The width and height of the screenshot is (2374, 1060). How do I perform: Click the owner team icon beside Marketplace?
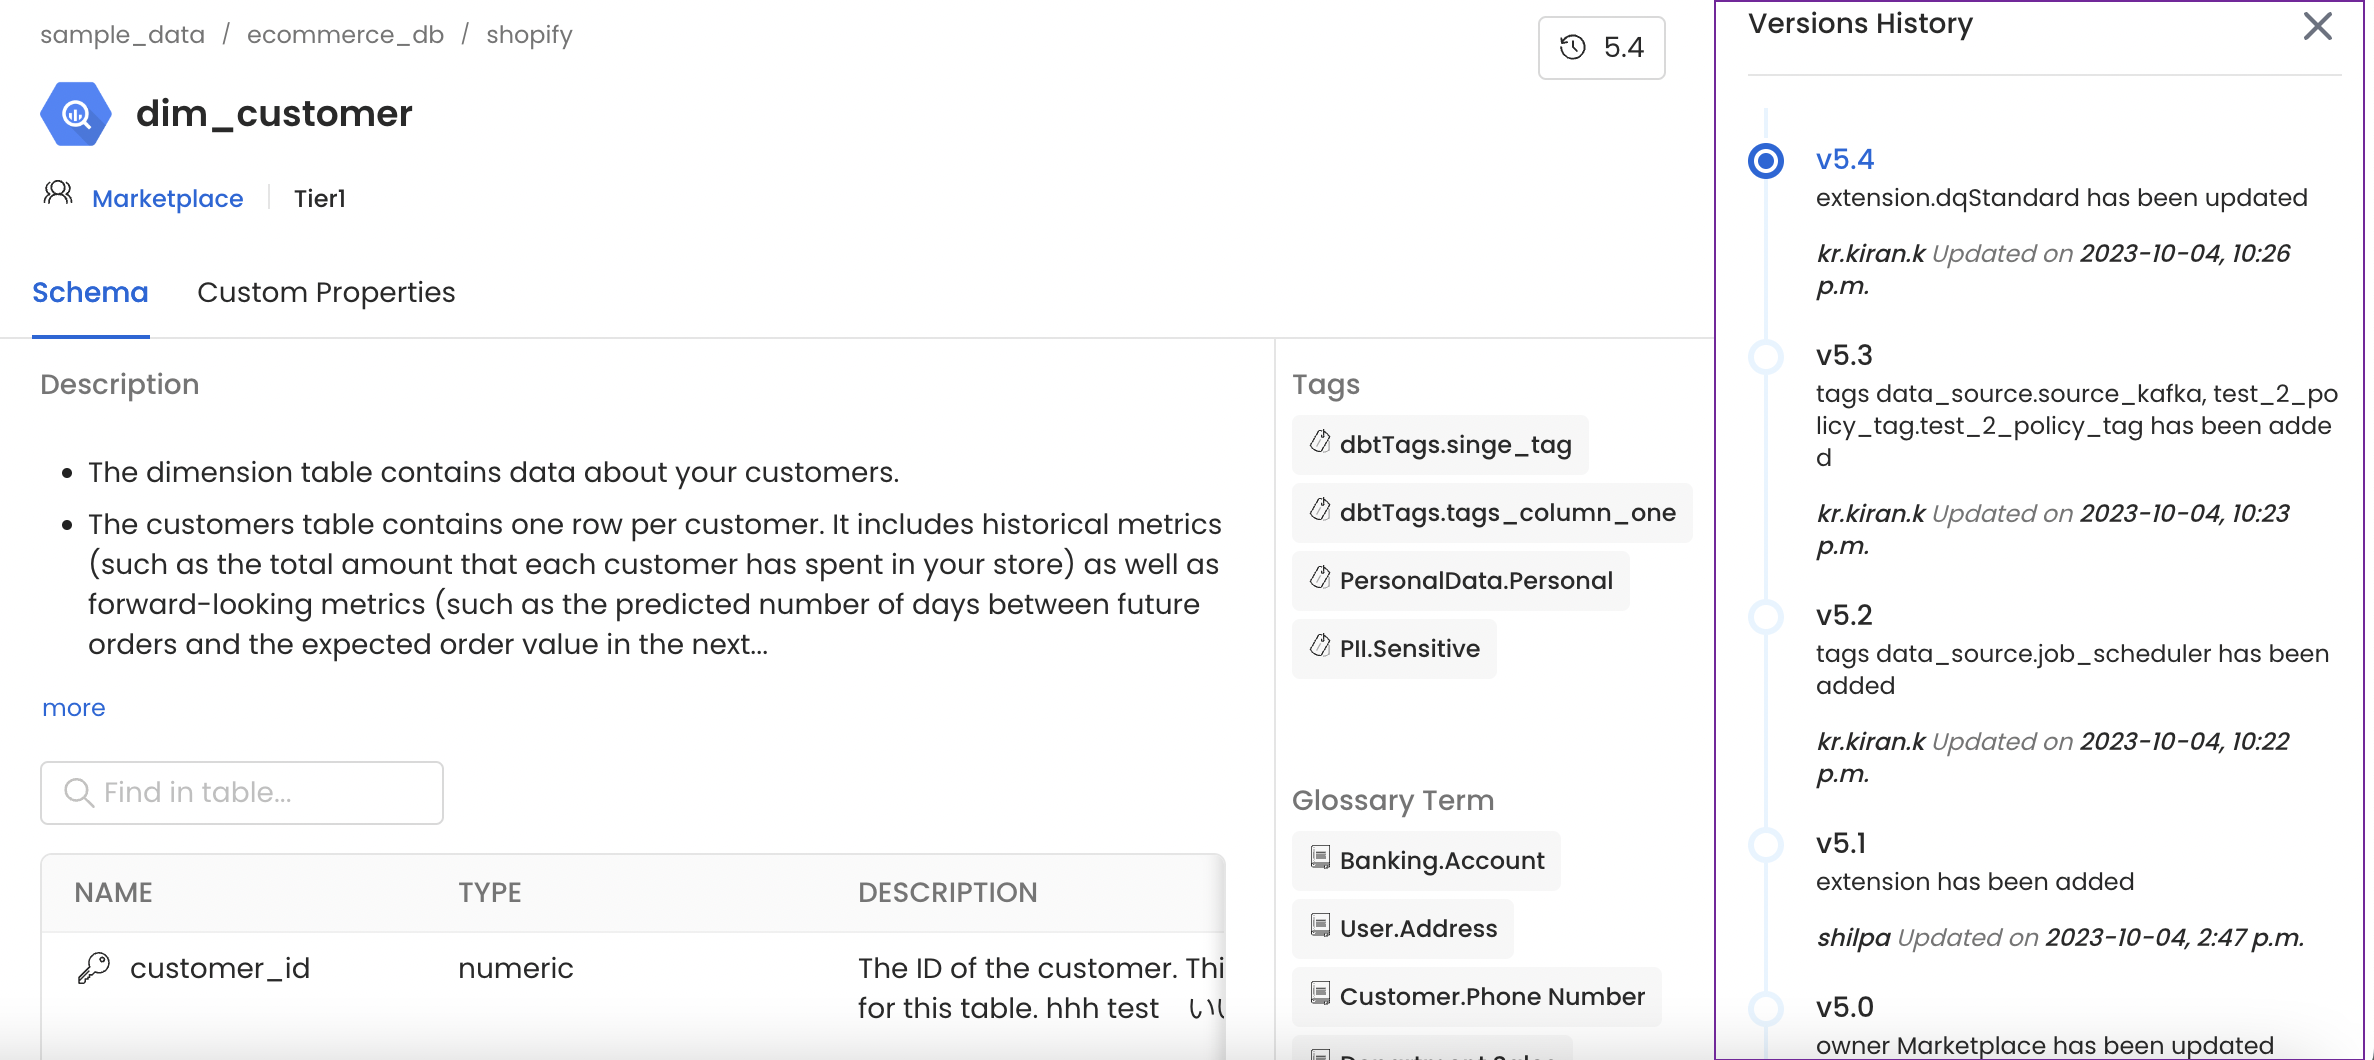58,194
